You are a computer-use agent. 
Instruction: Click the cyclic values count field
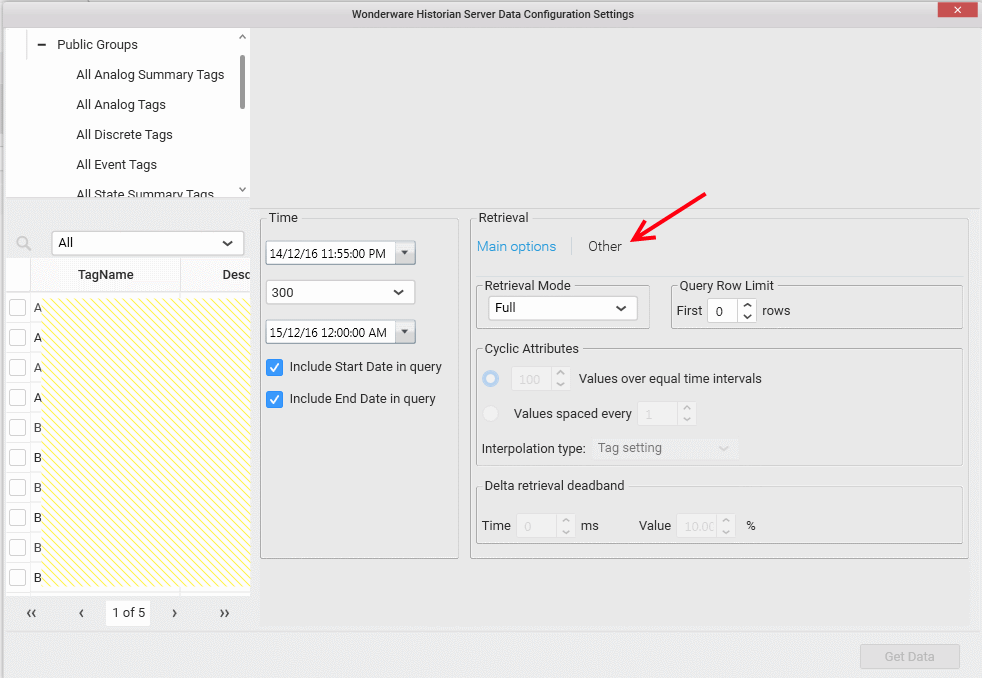click(x=532, y=379)
